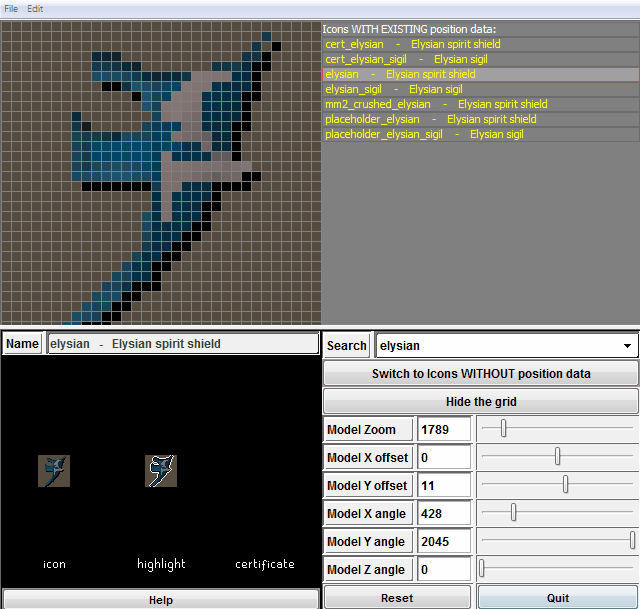The image size is (640, 609).
Task: Switch to Icons WITHOUT position data
Action: (x=481, y=373)
